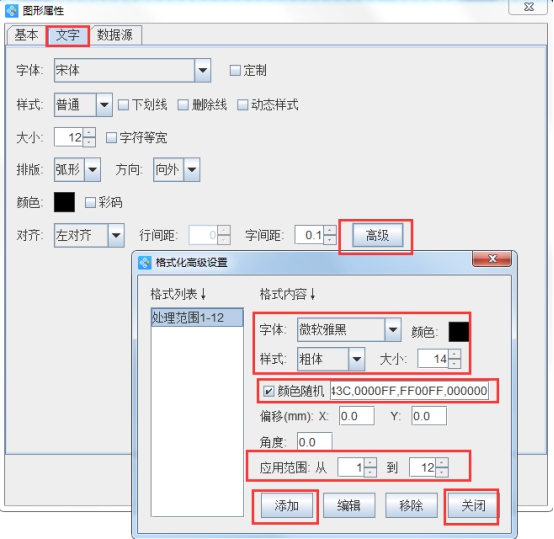Viewport: 554px width, 539px height.
Task: Uncheck the 颜色随机 checkbox
Action: [x=268, y=391]
